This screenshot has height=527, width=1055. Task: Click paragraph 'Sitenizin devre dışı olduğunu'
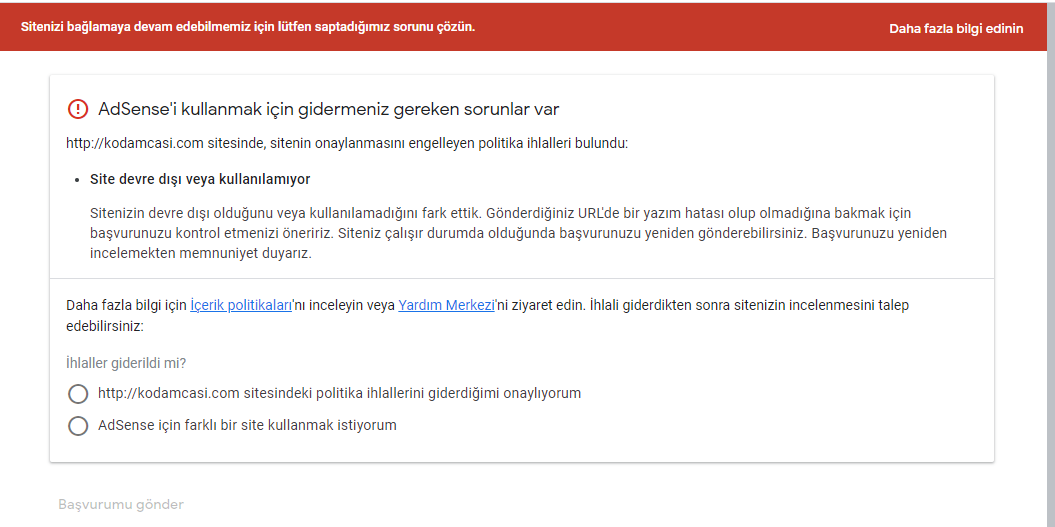[518, 234]
